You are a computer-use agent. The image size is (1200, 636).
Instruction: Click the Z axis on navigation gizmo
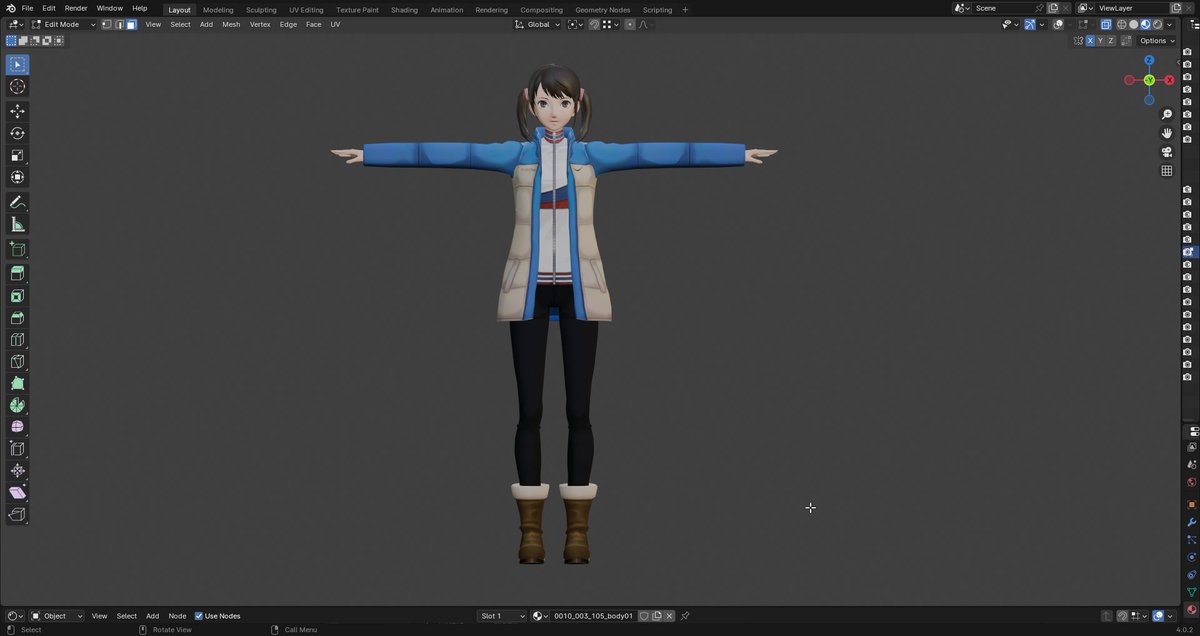tap(1149, 60)
